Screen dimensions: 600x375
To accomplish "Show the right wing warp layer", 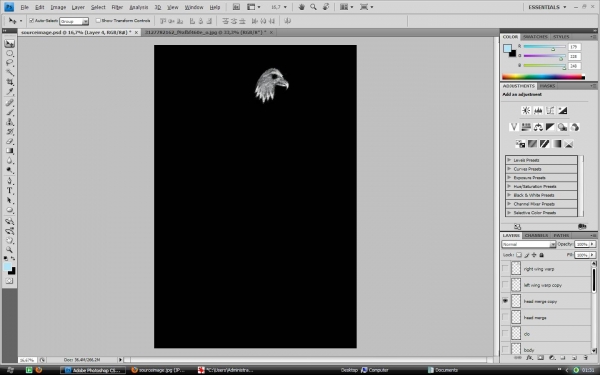I will coord(505,269).
